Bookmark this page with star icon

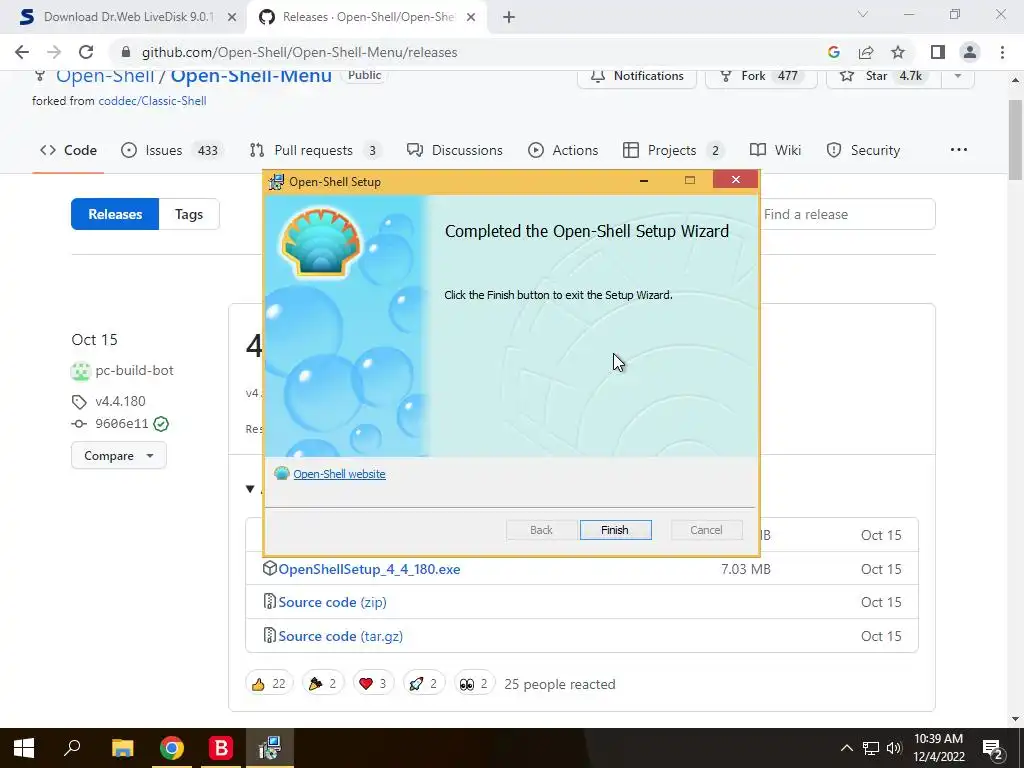pyautogui.click(x=898, y=52)
